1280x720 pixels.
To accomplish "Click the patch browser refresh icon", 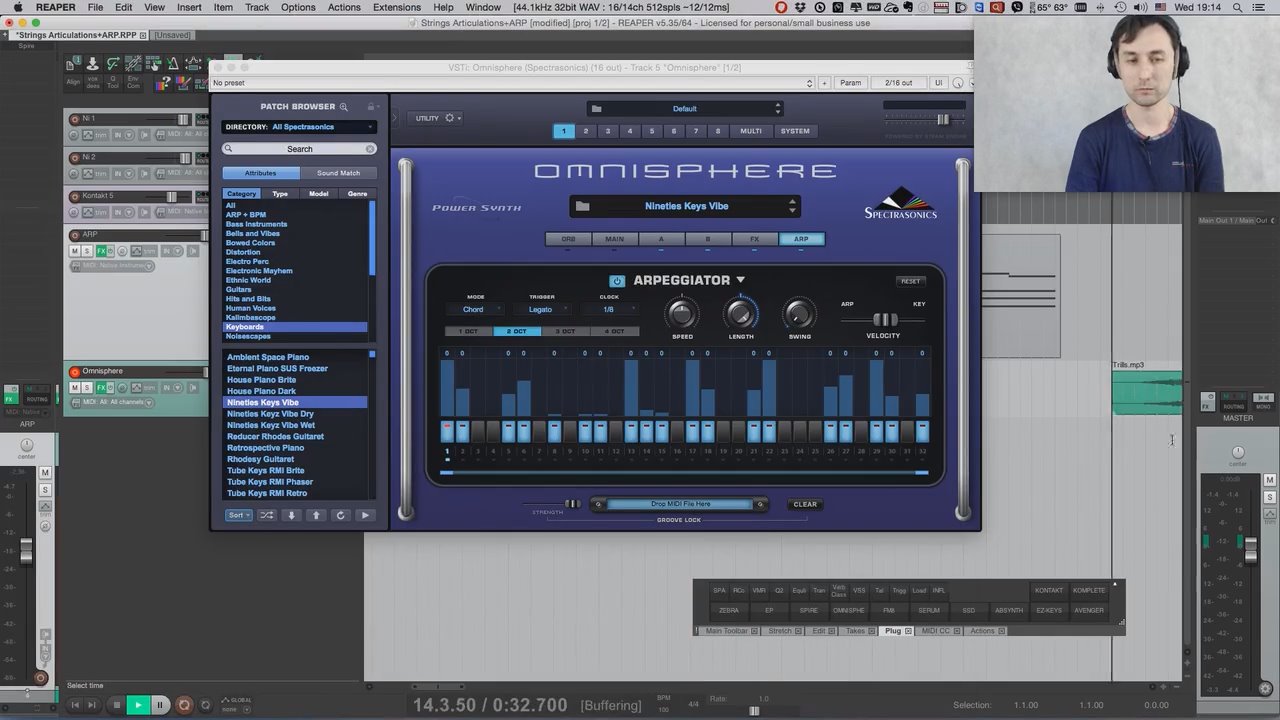I will point(340,515).
